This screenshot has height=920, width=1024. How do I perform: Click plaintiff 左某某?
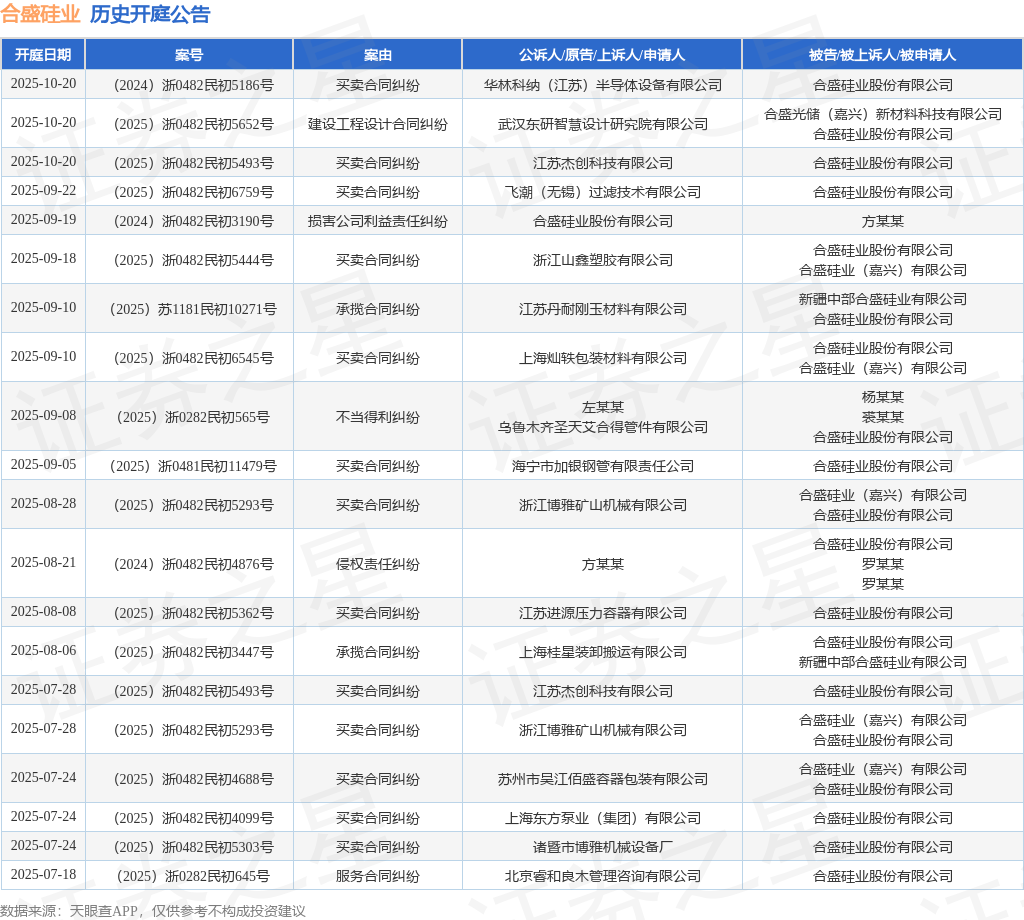tap(602, 407)
